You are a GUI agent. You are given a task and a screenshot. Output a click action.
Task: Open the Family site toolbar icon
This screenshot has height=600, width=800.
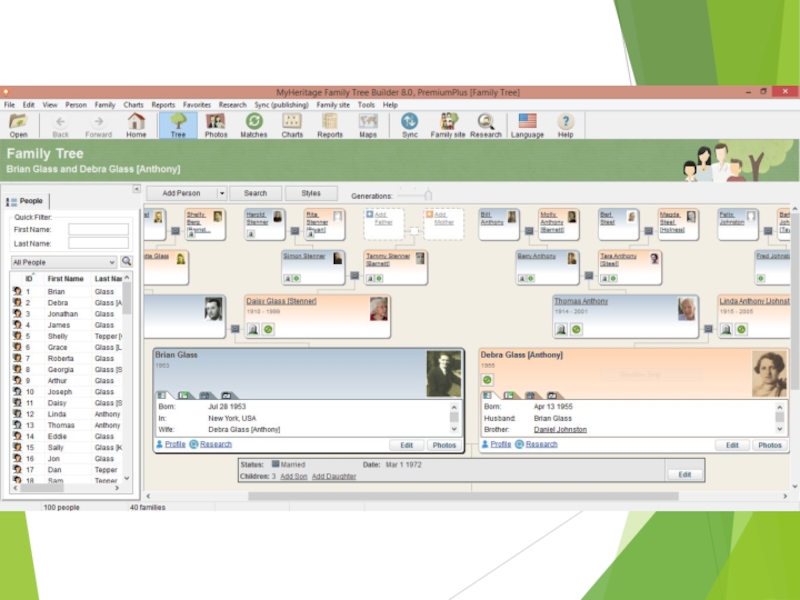[447, 126]
